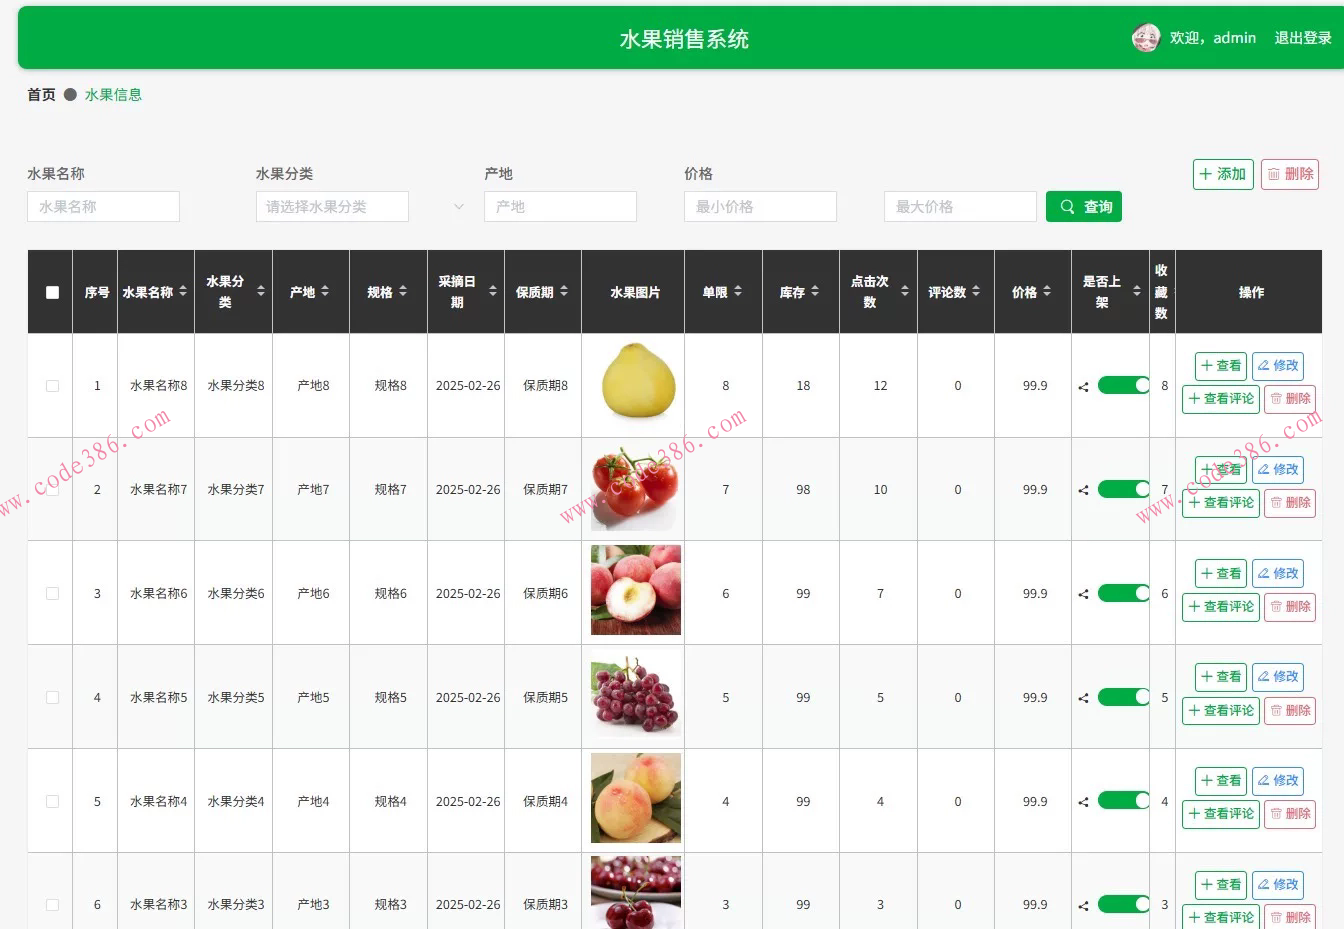Click the magnifier icon in the 查询 button
1344x929 pixels.
[x=1068, y=206]
